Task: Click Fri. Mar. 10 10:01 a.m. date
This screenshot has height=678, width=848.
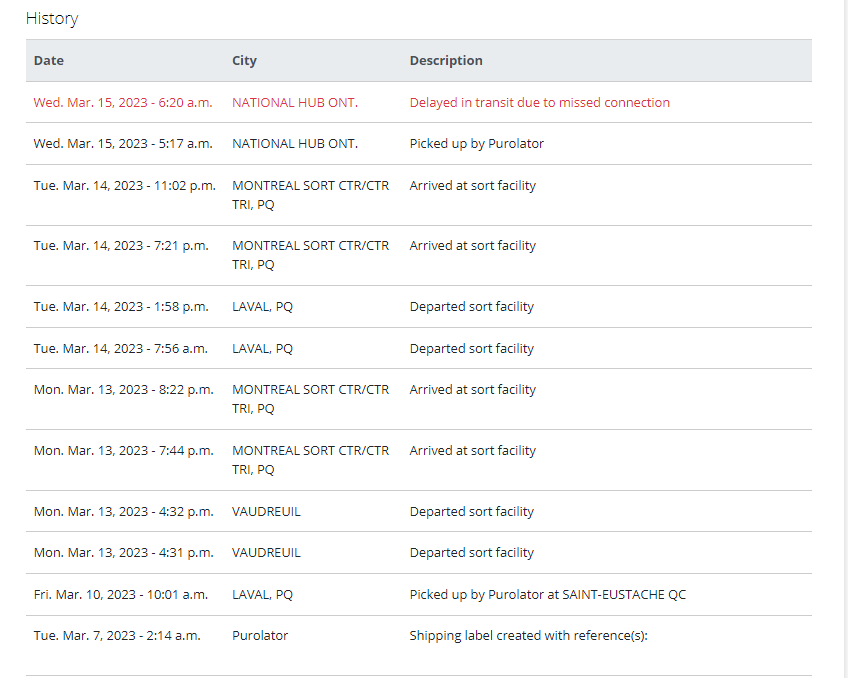Action: [121, 595]
